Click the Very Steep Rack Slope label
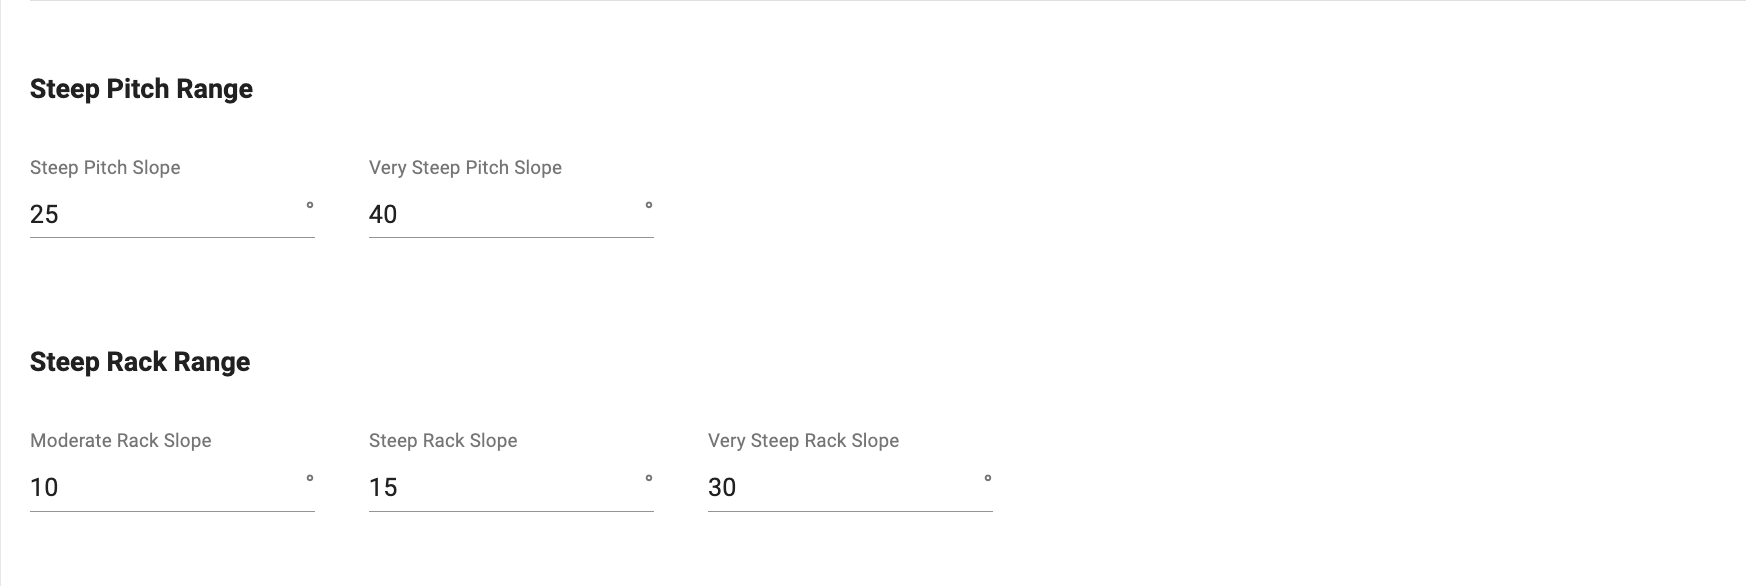Image resolution: width=1746 pixels, height=586 pixels. click(x=803, y=440)
